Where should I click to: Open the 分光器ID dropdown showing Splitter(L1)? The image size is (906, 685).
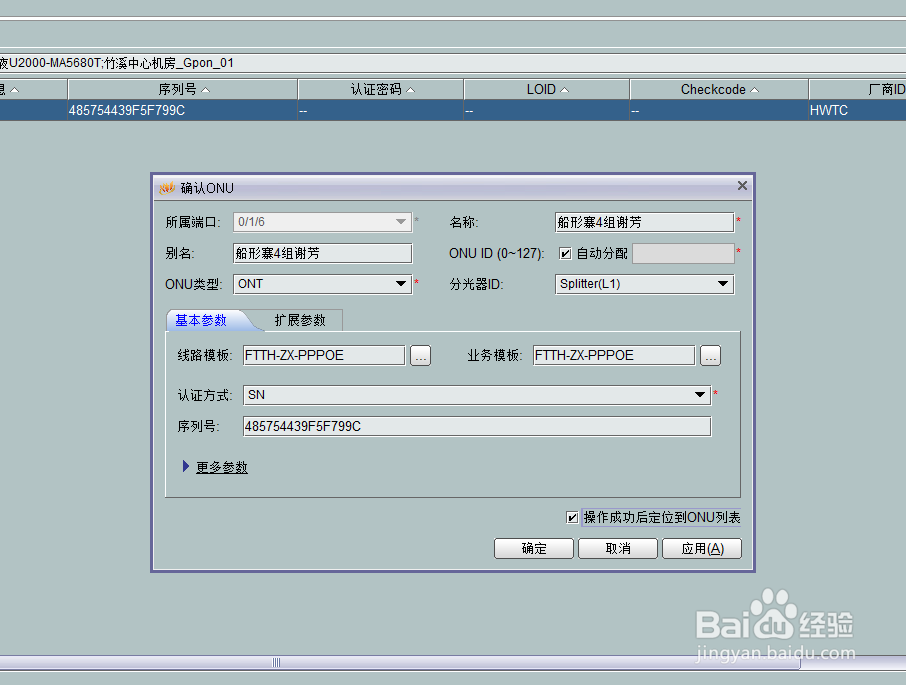[723, 284]
